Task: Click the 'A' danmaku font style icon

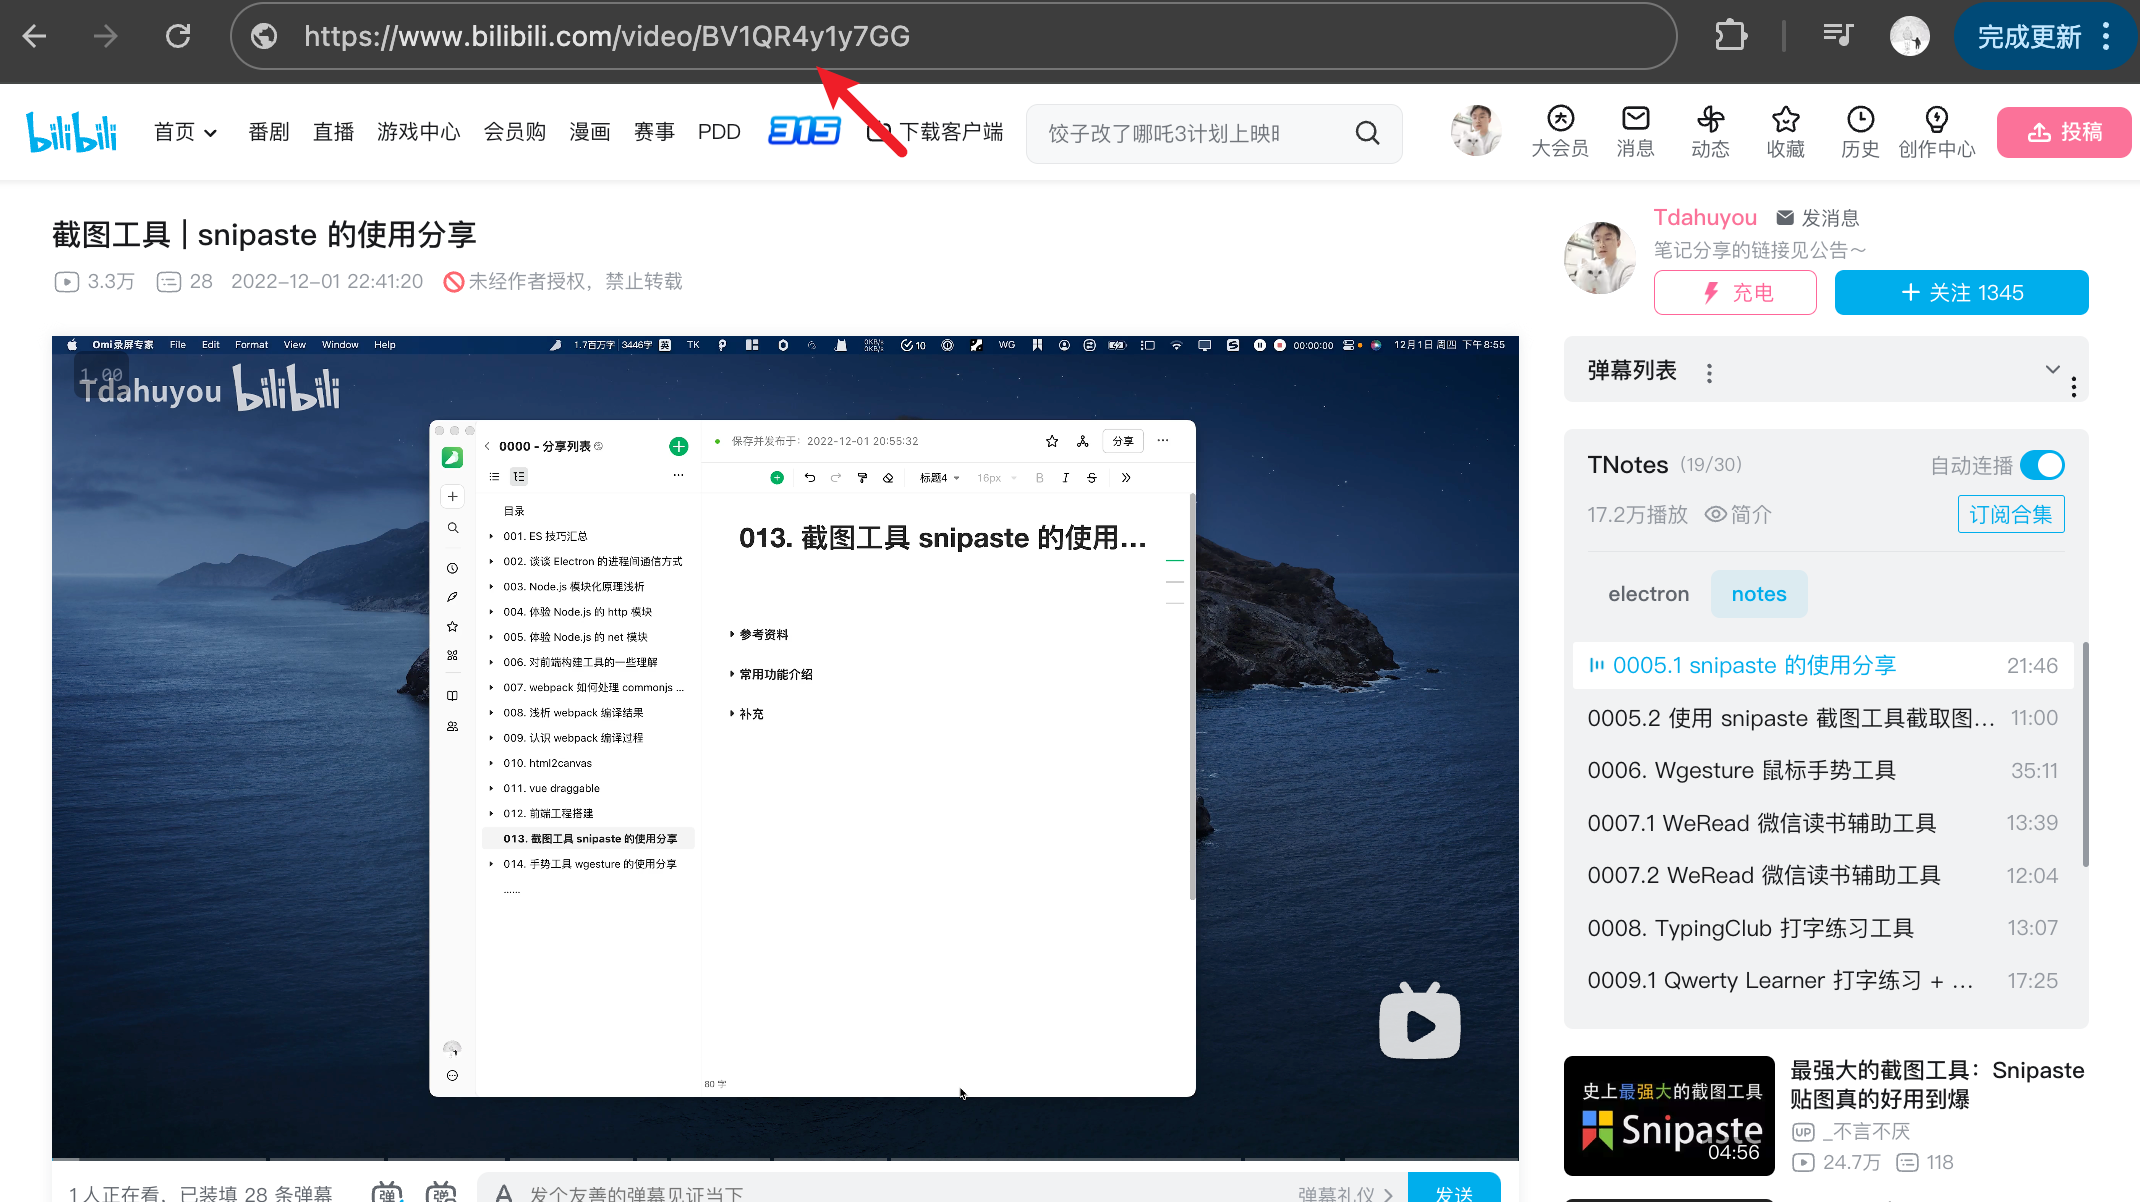Action: tap(503, 1192)
